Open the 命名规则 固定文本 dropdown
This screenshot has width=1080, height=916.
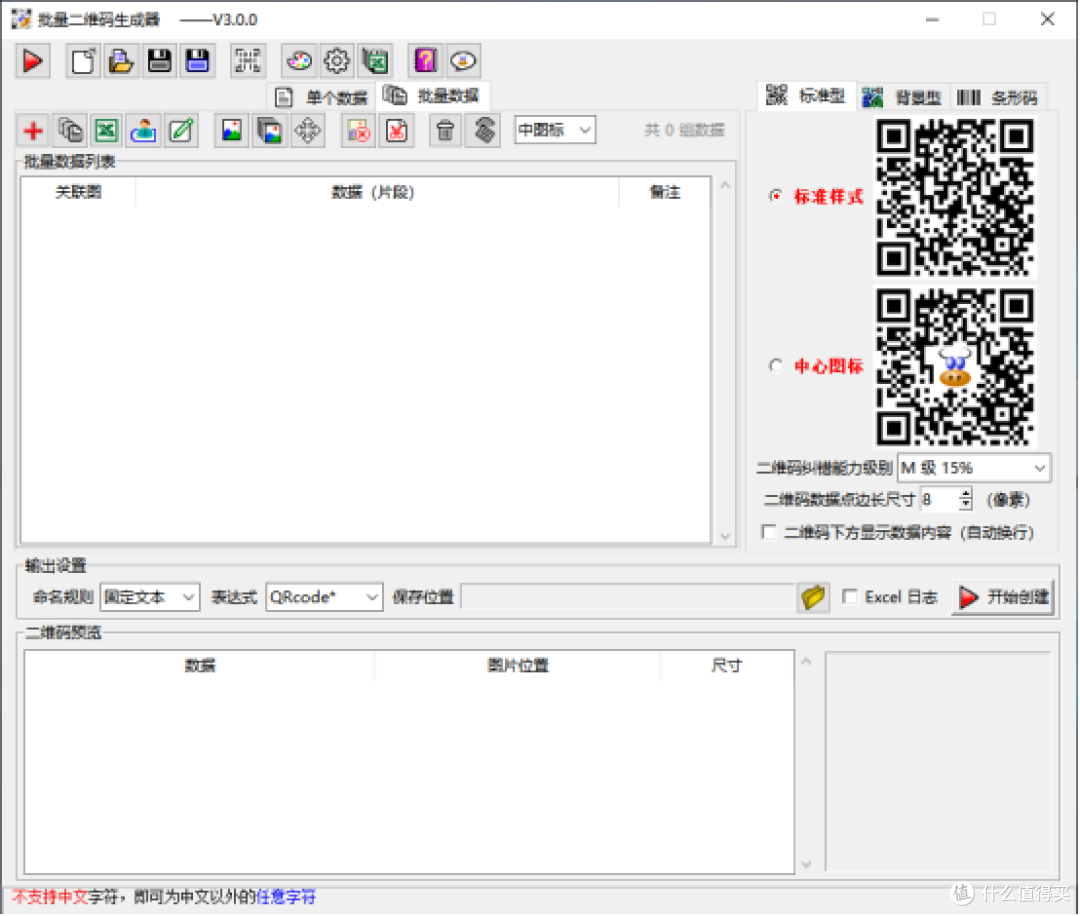pyautogui.click(x=150, y=597)
